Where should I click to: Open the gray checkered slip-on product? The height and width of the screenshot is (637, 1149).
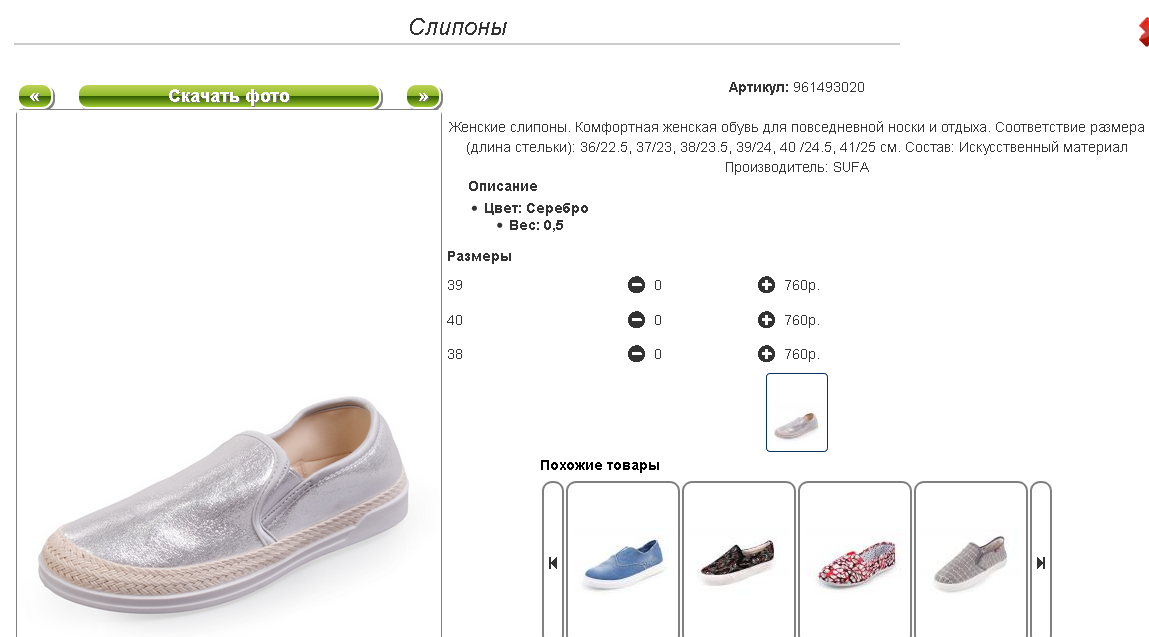click(x=970, y=562)
